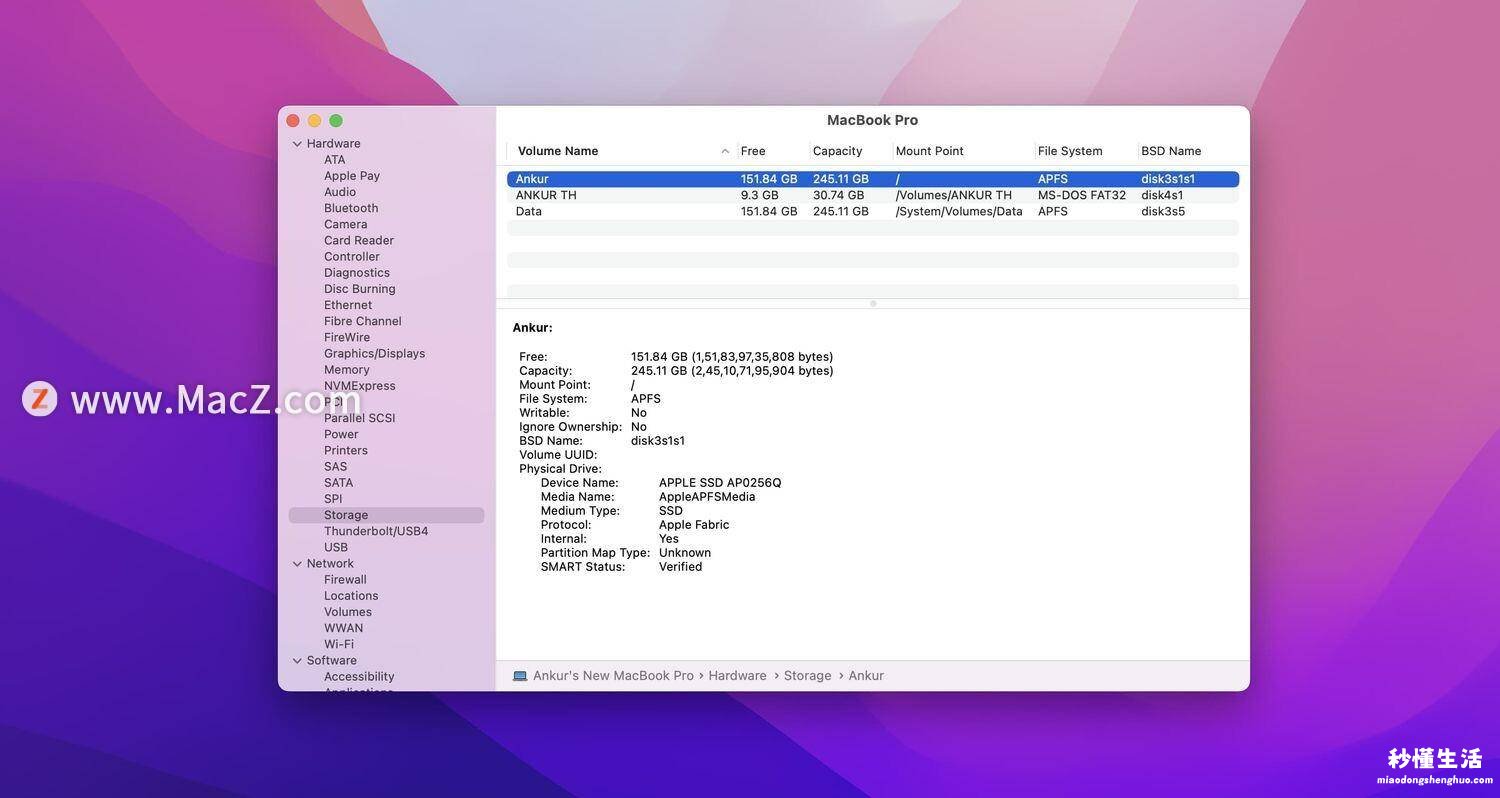
Task: Open Fibre Channel in the sidebar
Action: coord(362,321)
